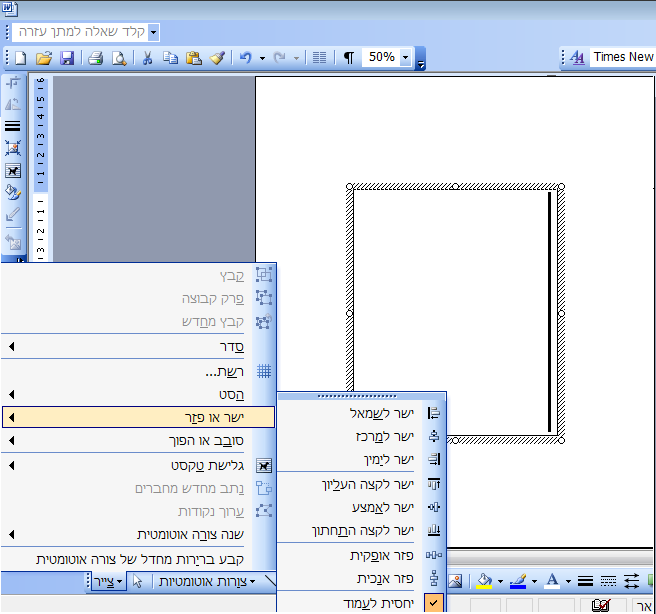Viewport: 656px width, 614px height.
Task: Toggle the 'יחסית לעמוד' checked option
Action: click(x=362, y=603)
